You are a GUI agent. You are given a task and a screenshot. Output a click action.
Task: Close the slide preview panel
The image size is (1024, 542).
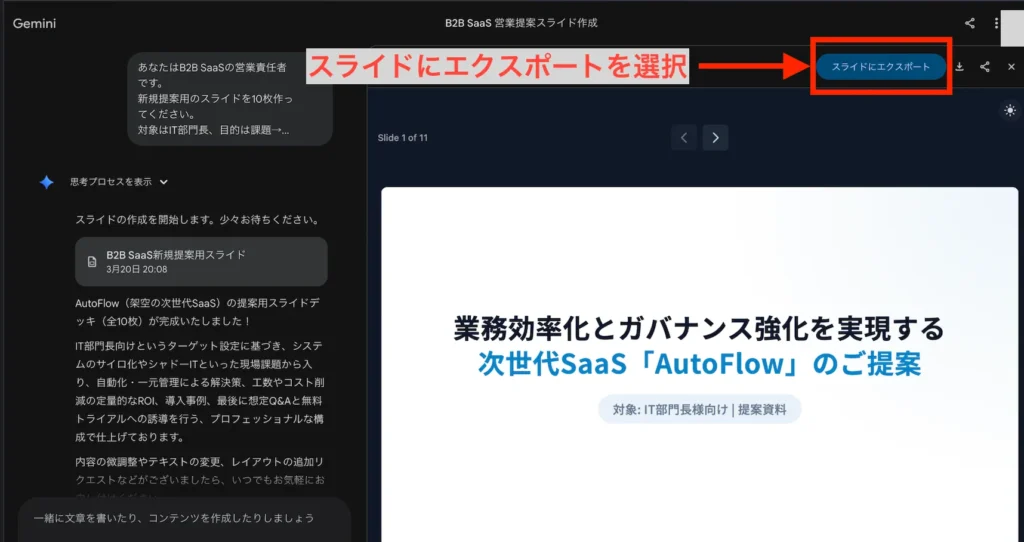pos(1011,67)
